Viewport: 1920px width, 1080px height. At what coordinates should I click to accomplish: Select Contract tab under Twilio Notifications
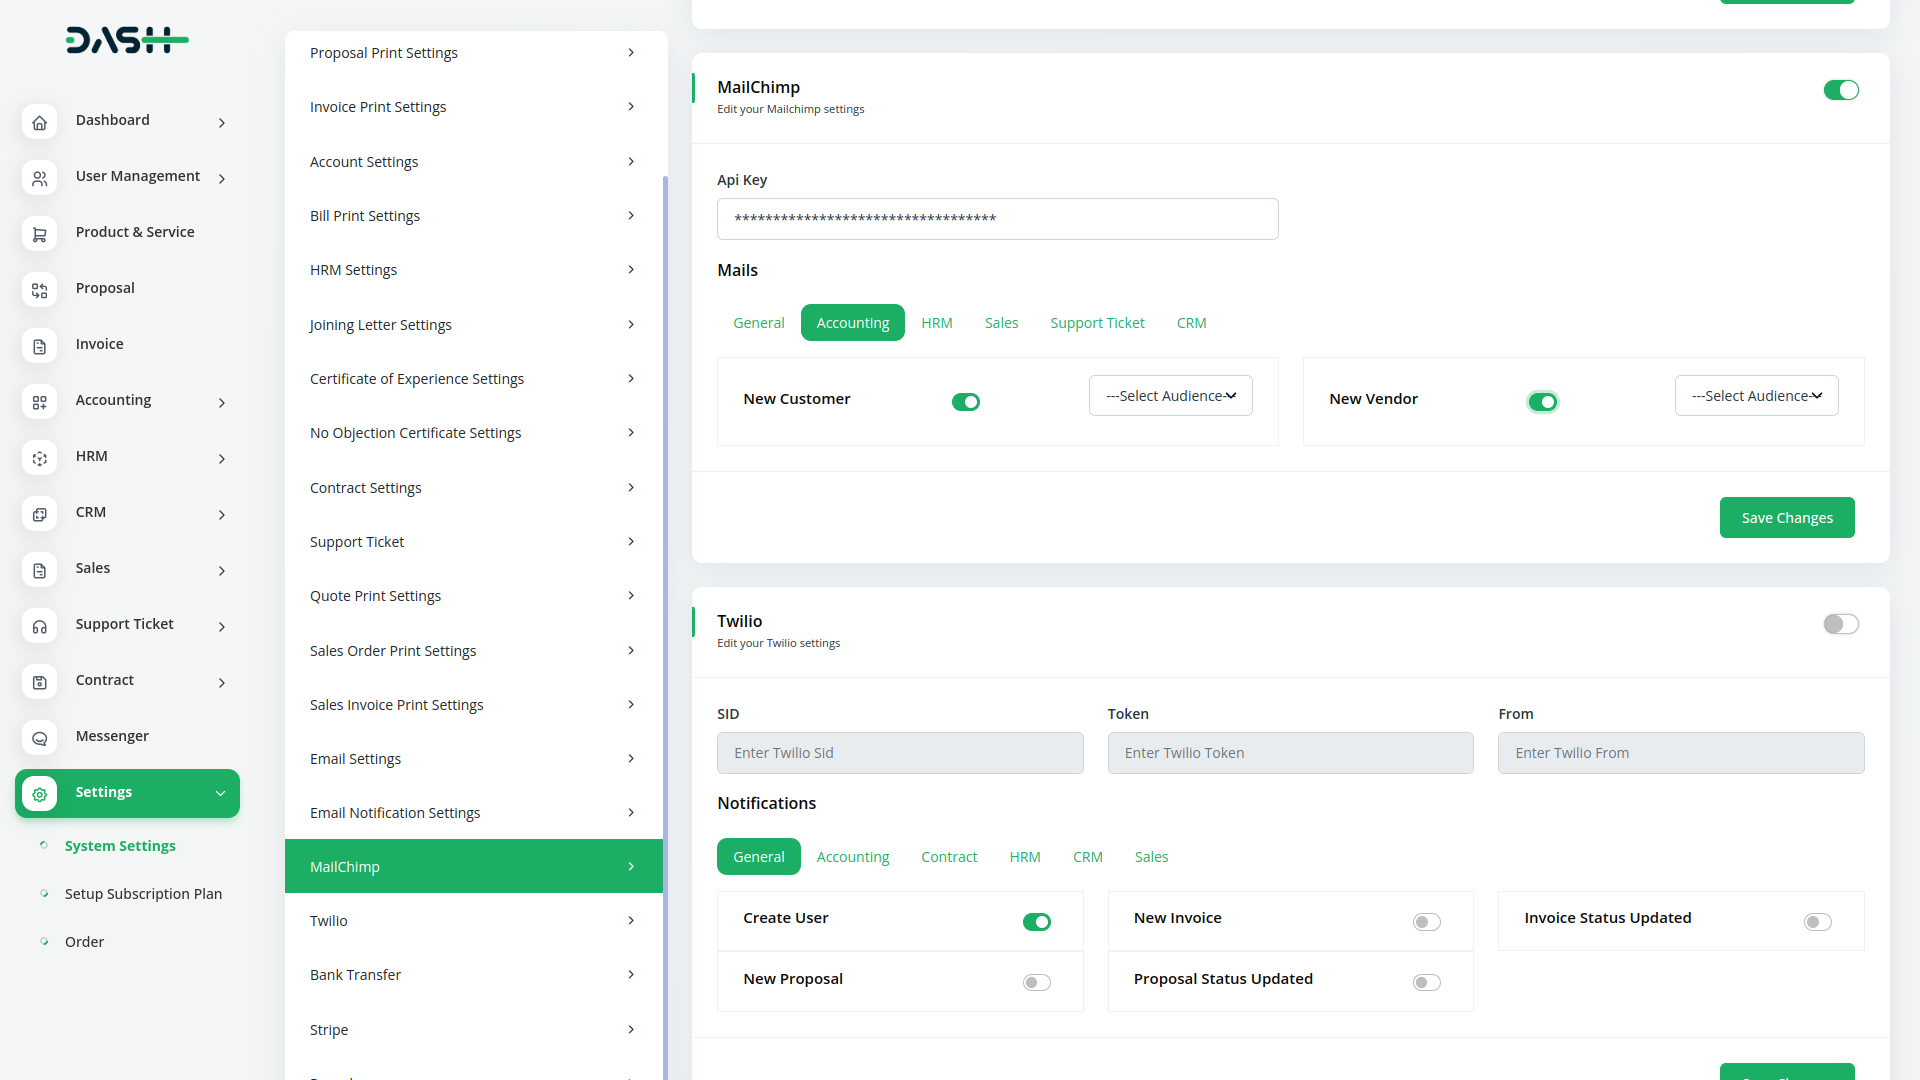click(x=948, y=857)
